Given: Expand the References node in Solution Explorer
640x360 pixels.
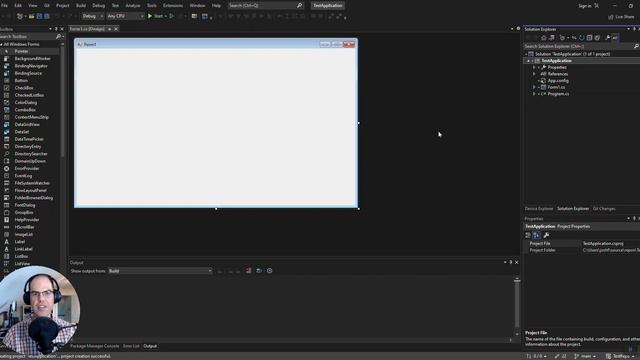Looking at the screenshot, I should (x=534, y=74).
